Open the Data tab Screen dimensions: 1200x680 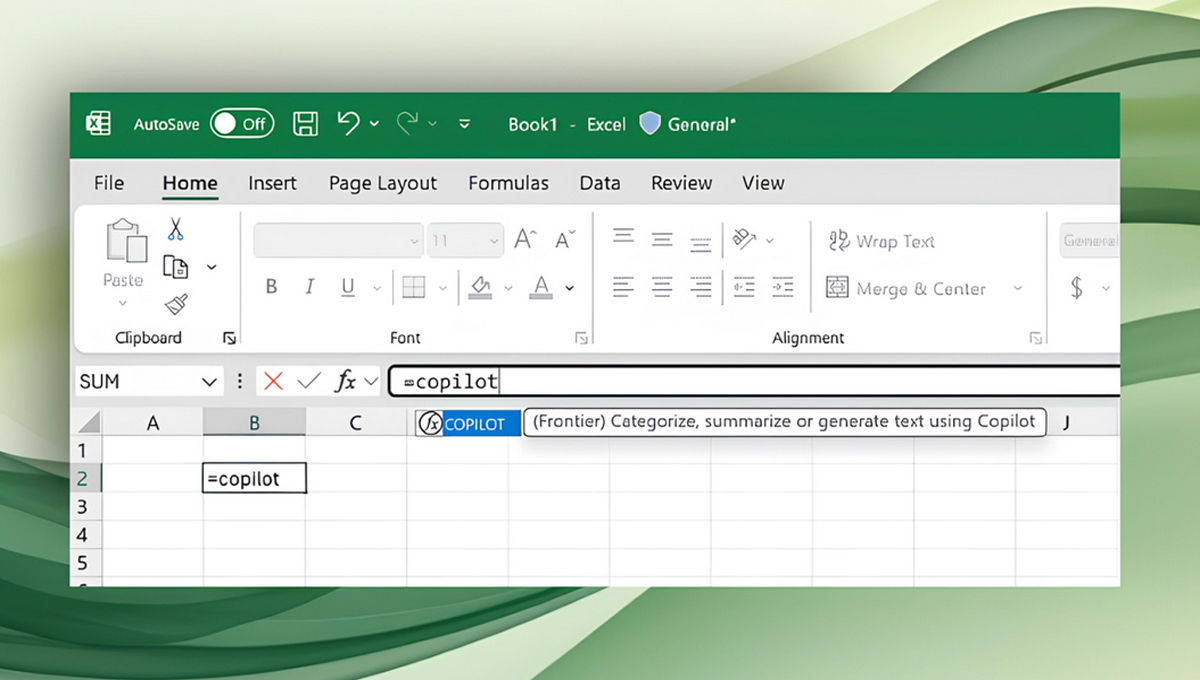pos(600,183)
